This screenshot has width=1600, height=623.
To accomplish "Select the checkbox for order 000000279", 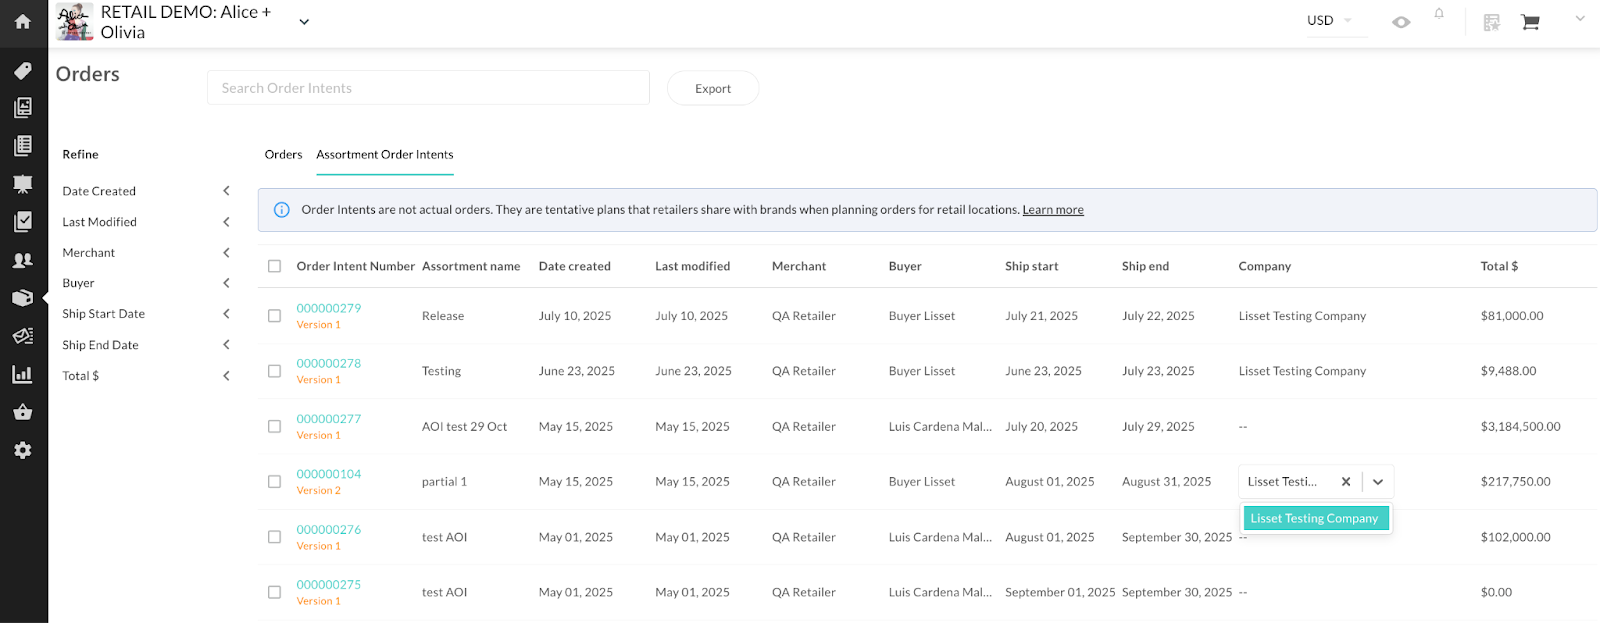I will (x=274, y=316).
